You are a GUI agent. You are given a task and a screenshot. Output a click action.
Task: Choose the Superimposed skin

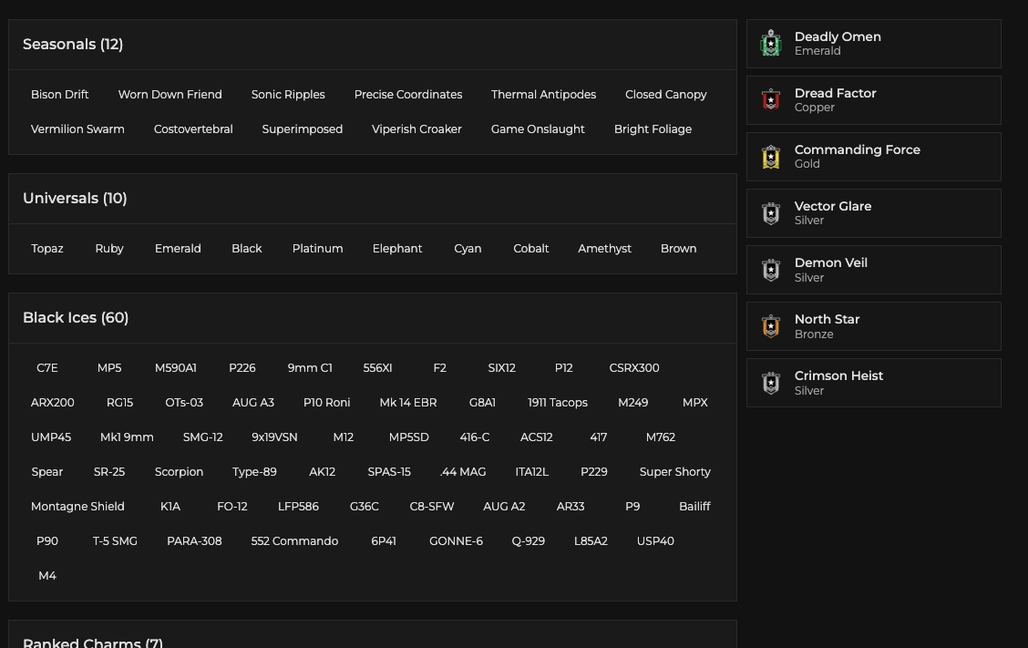(302, 129)
